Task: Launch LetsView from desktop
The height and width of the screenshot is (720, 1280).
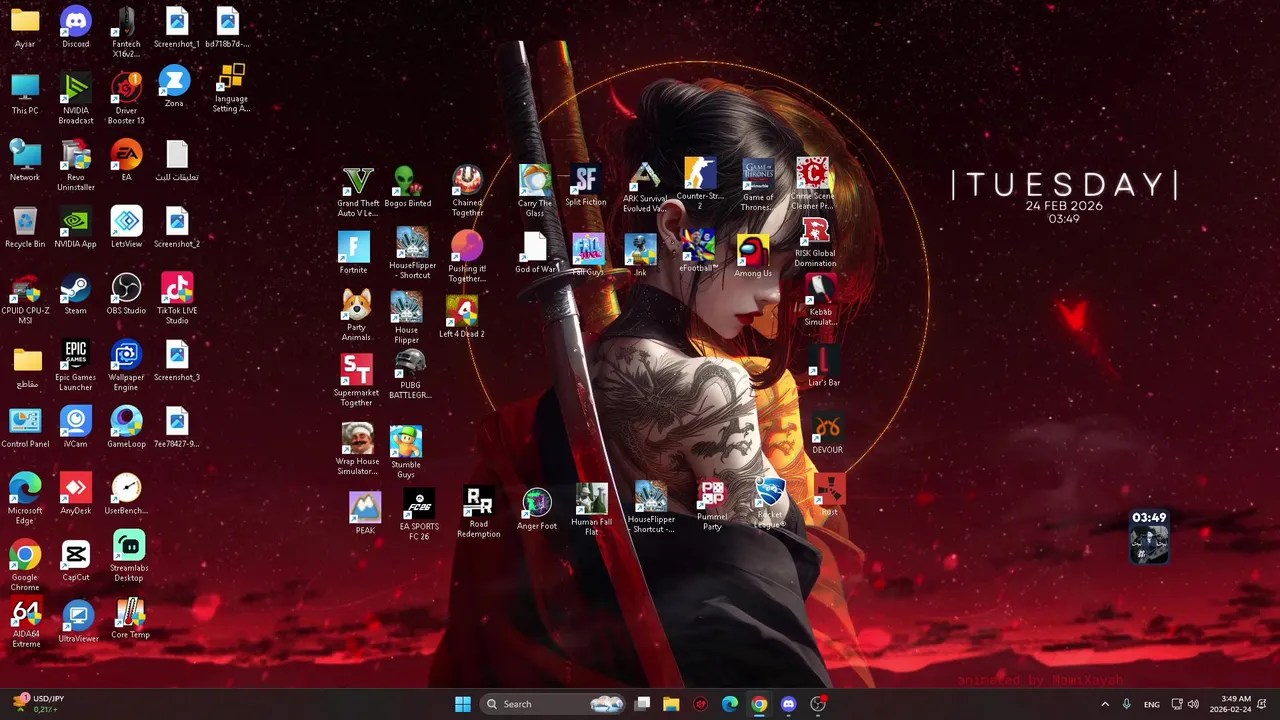Action: [x=126, y=227]
